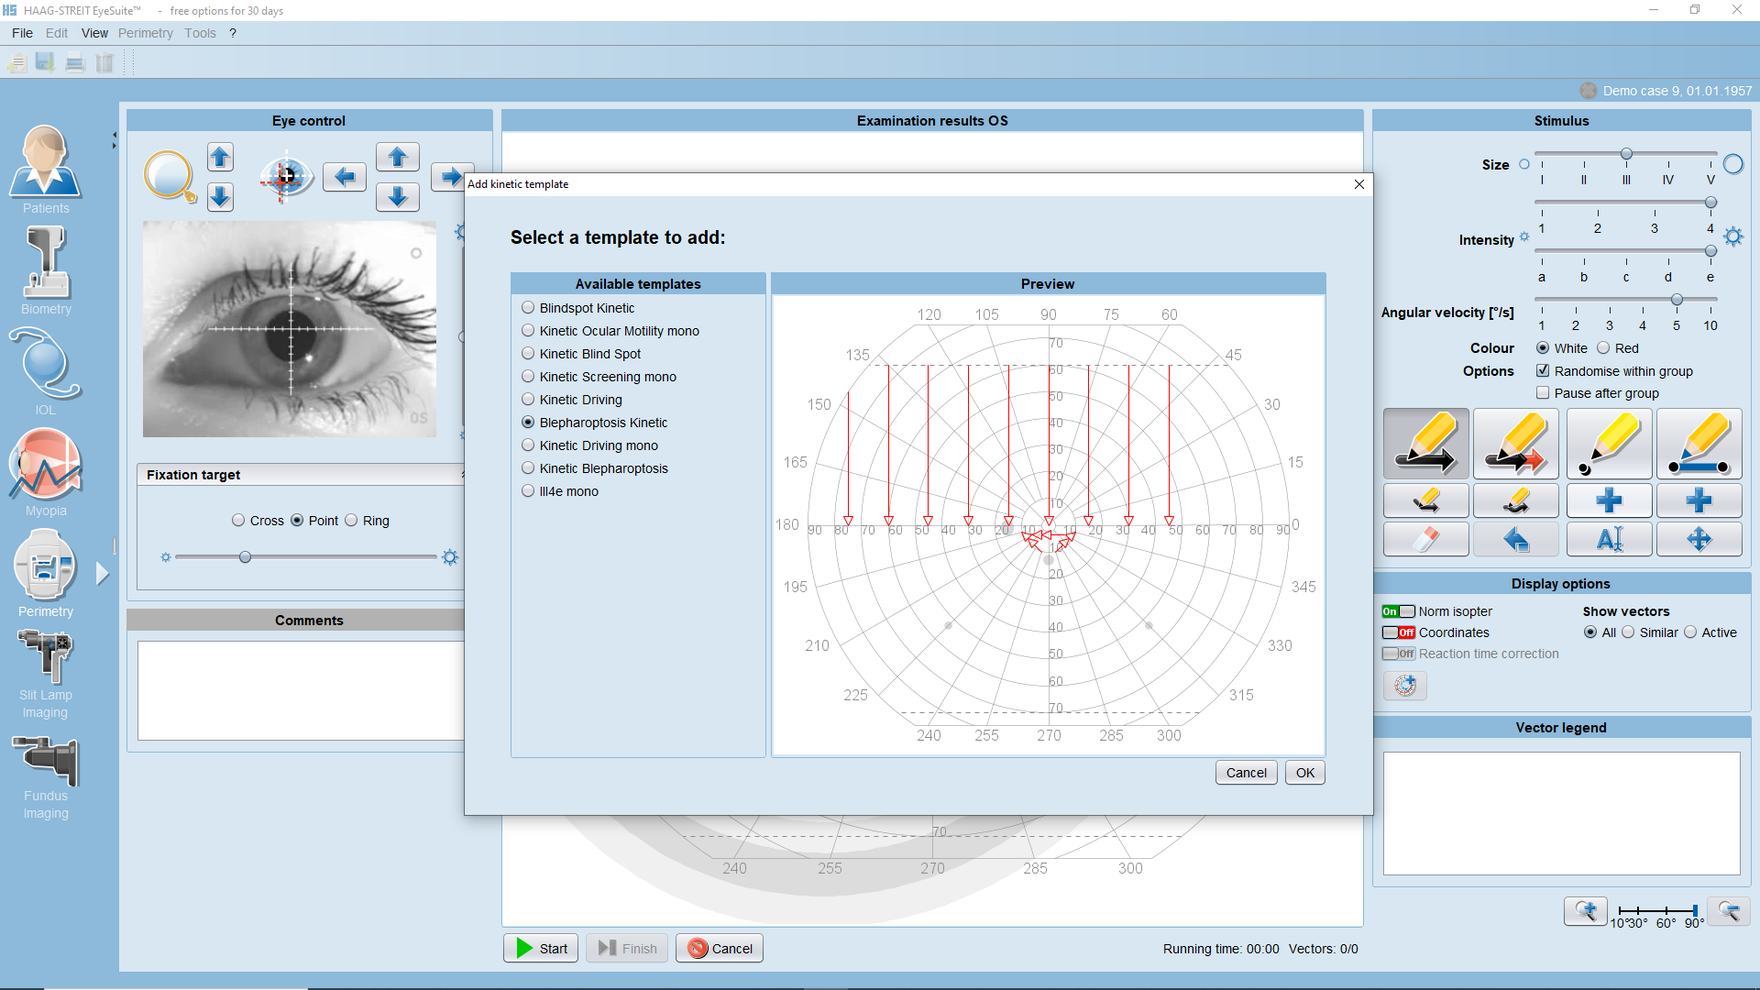Click the text annotation tool icon
The height and width of the screenshot is (990, 1760).
coord(1608,540)
